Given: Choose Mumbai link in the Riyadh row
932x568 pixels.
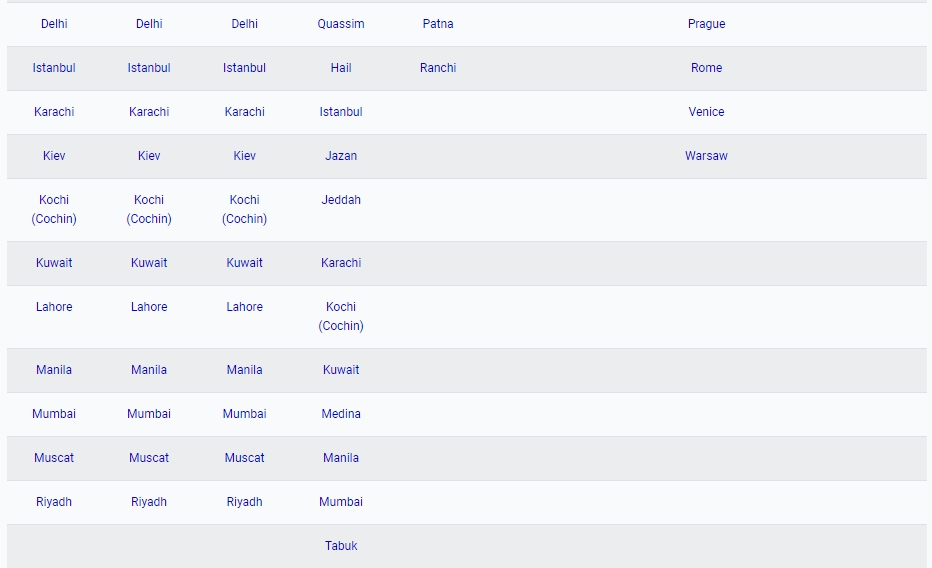Looking at the screenshot, I should (341, 501).
